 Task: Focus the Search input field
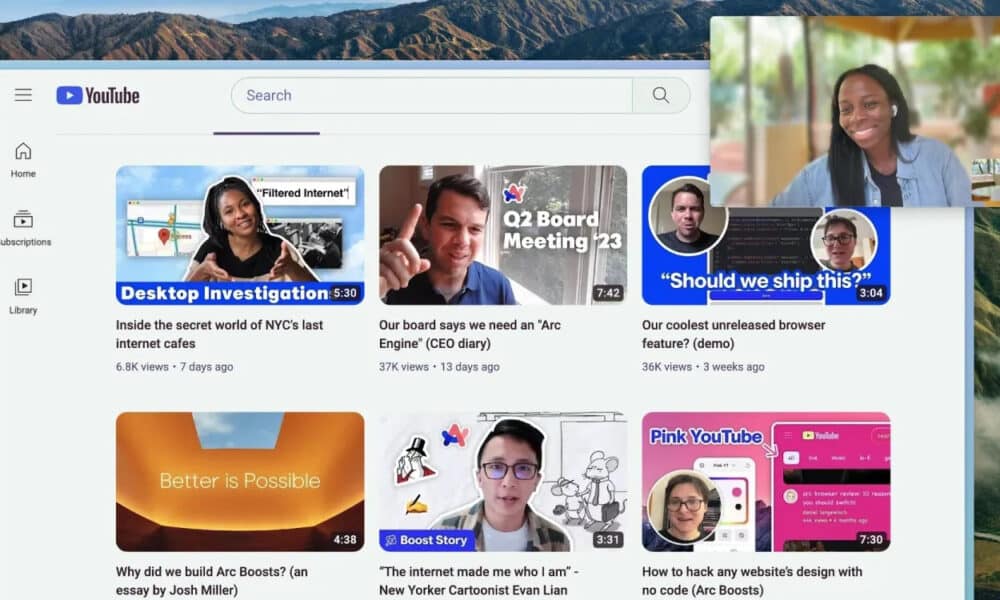pos(432,95)
